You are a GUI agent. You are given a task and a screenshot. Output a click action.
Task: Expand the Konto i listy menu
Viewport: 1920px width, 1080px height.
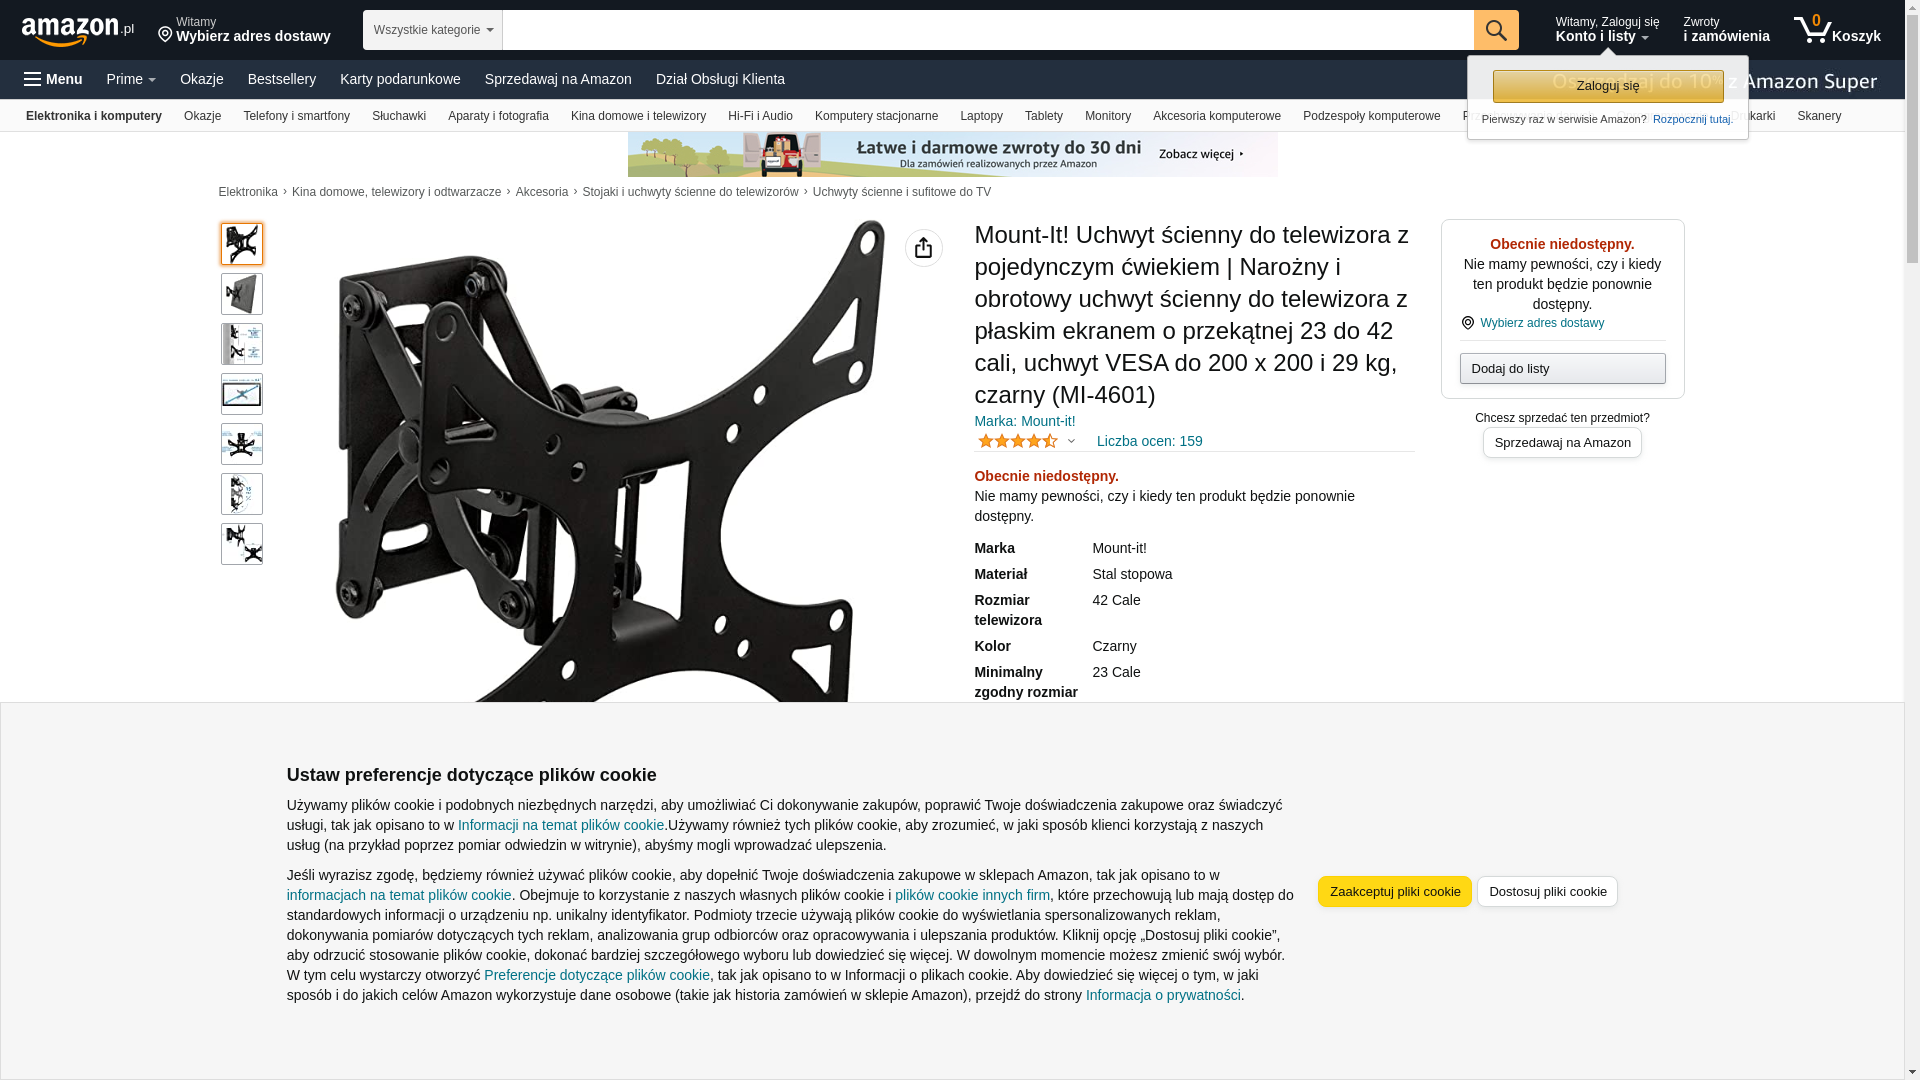pos(1606,30)
